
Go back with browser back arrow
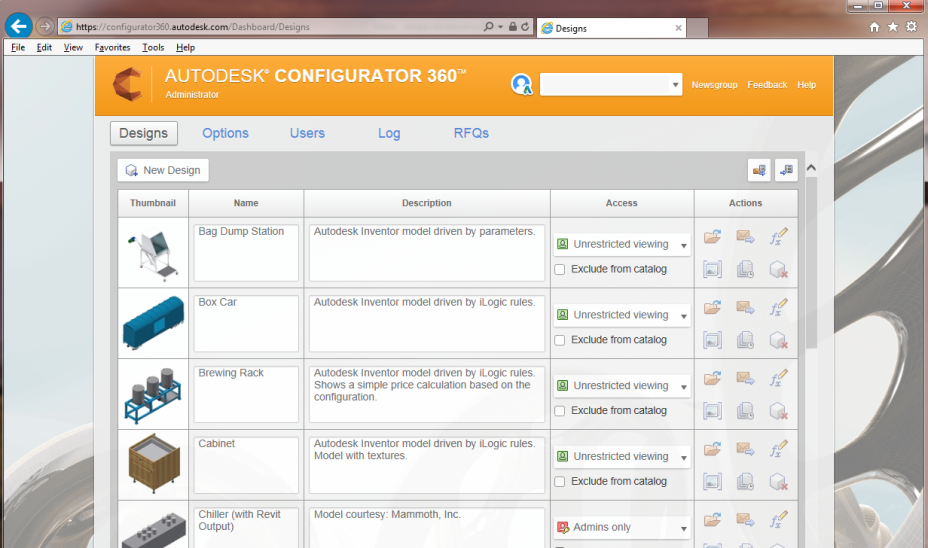click(19, 26)
